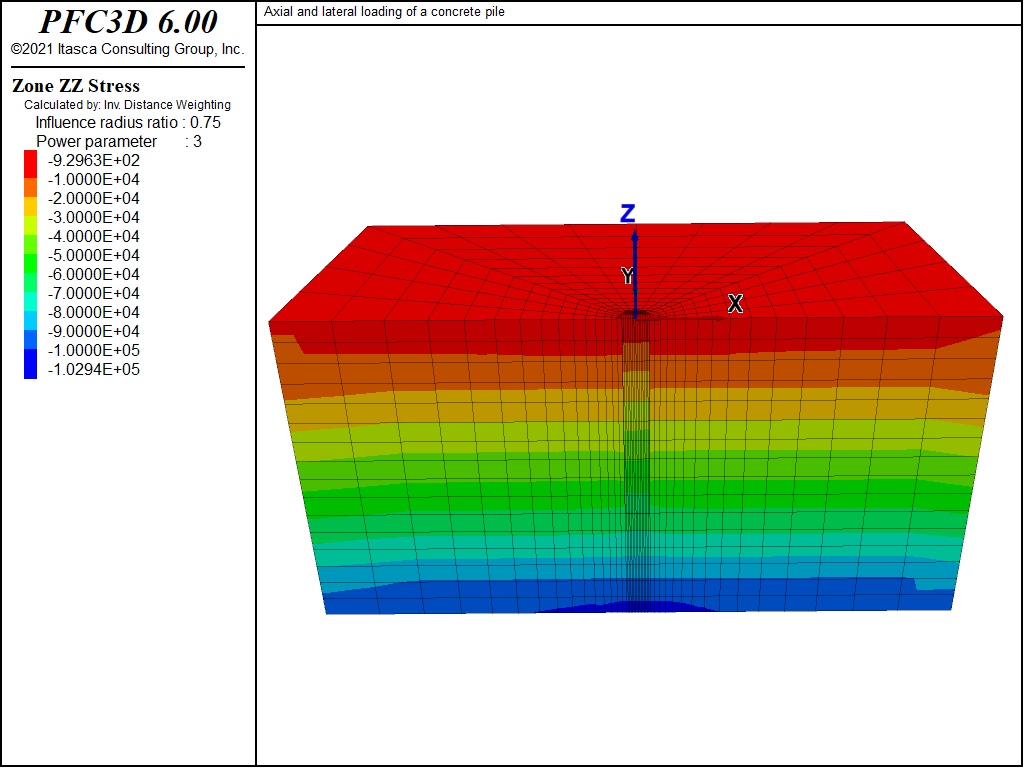Select the dark blue -1.0294E+05 legend swatch
Screen dimensions: 1024x768
[x=30, y=364]
